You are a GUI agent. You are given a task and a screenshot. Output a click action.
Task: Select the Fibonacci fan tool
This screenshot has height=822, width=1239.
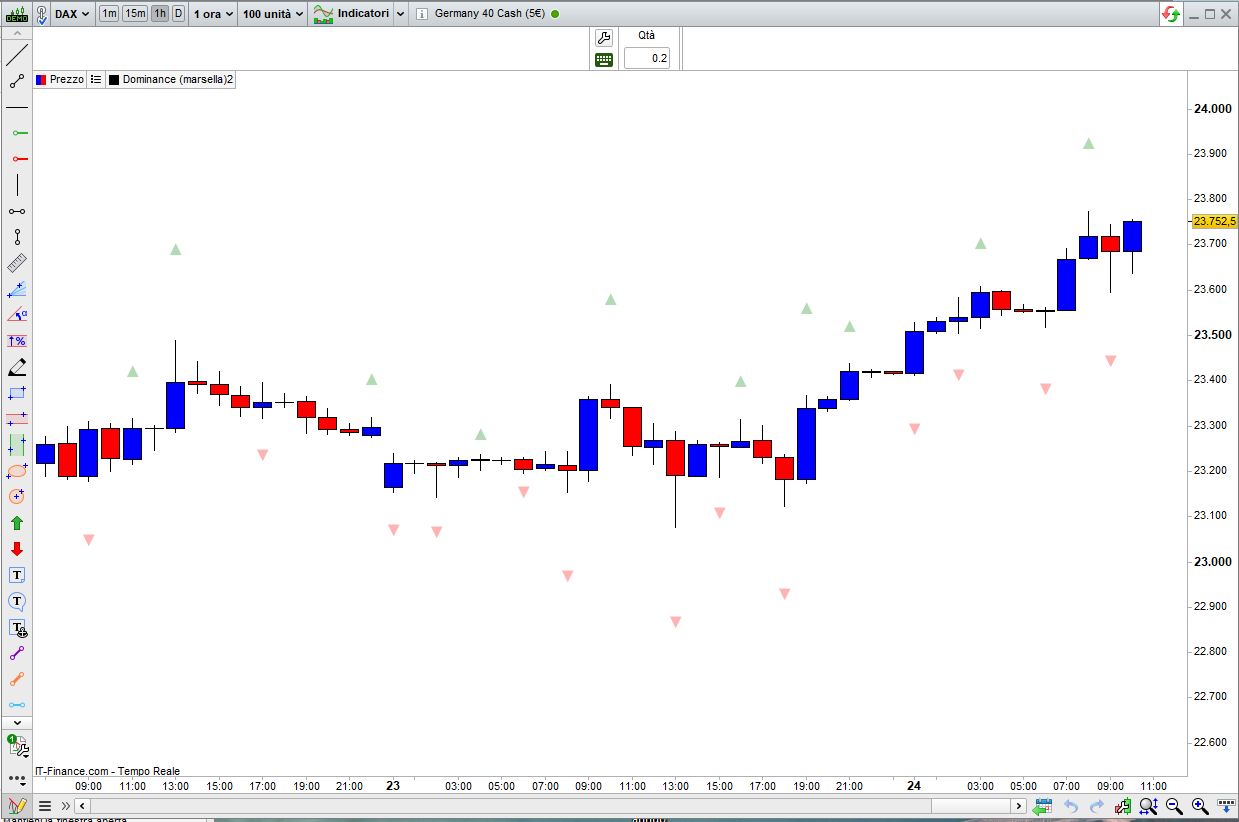tap(17, 289)
